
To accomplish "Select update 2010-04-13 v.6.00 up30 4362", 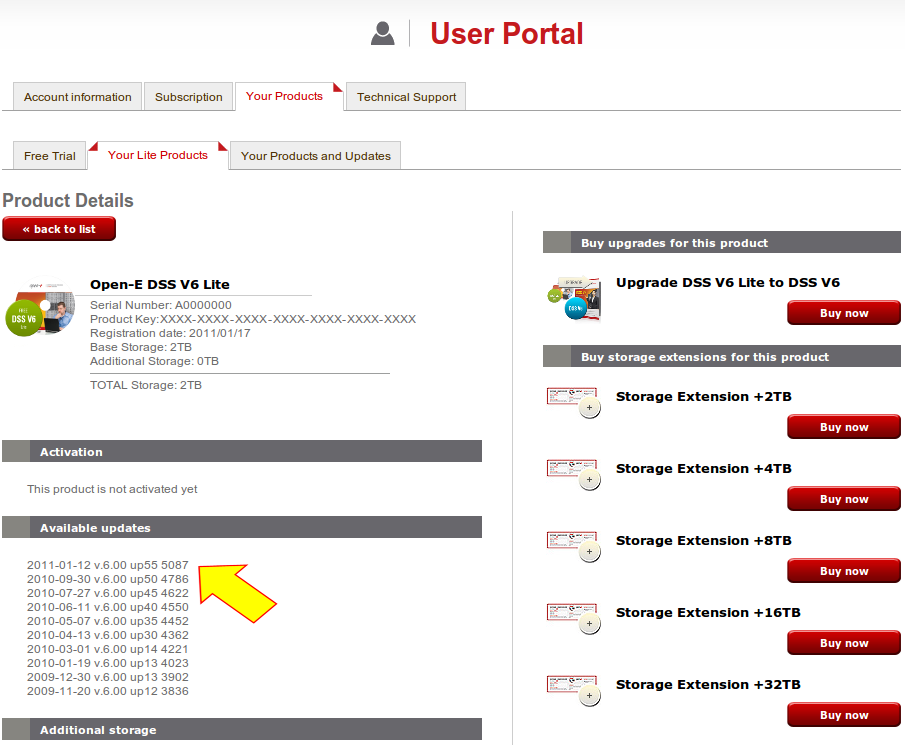I will [107, 635].
